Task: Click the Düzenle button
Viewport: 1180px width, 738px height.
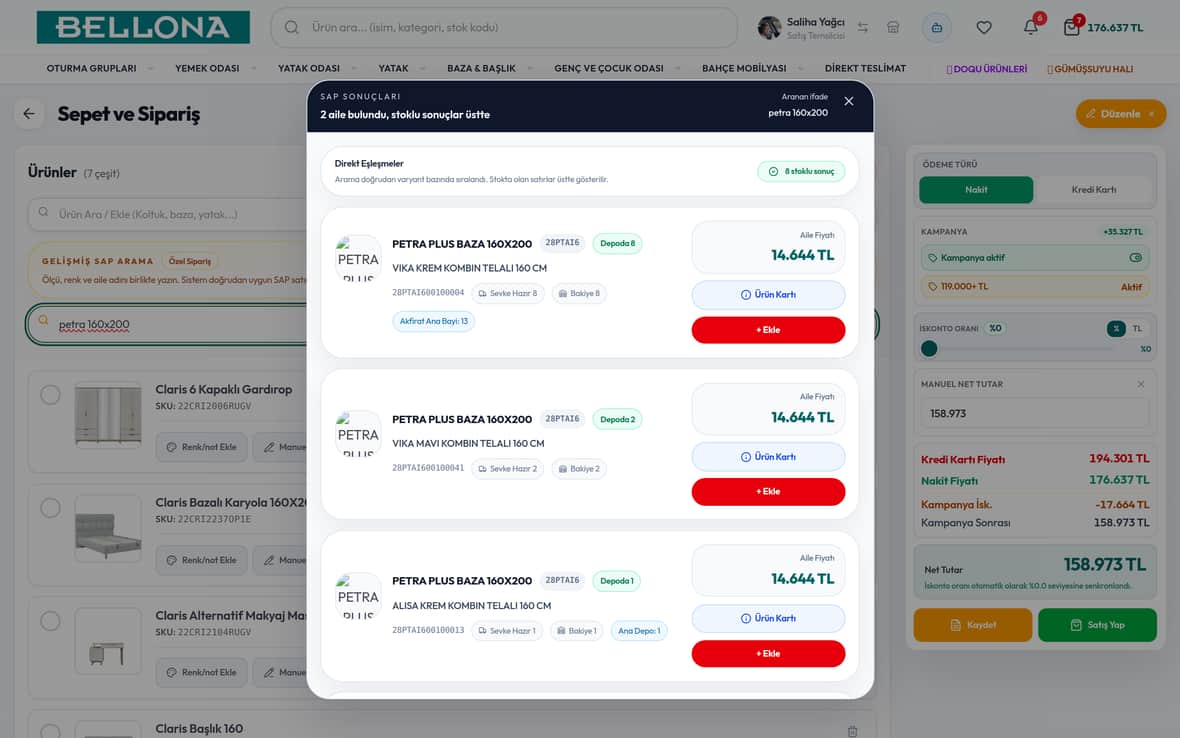Action: click(1121, 114)
